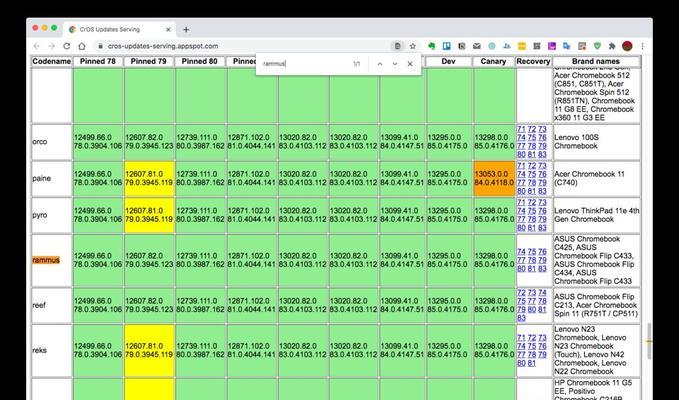
Task: Click the purple extension icon
Action: [x=552, y=46]
